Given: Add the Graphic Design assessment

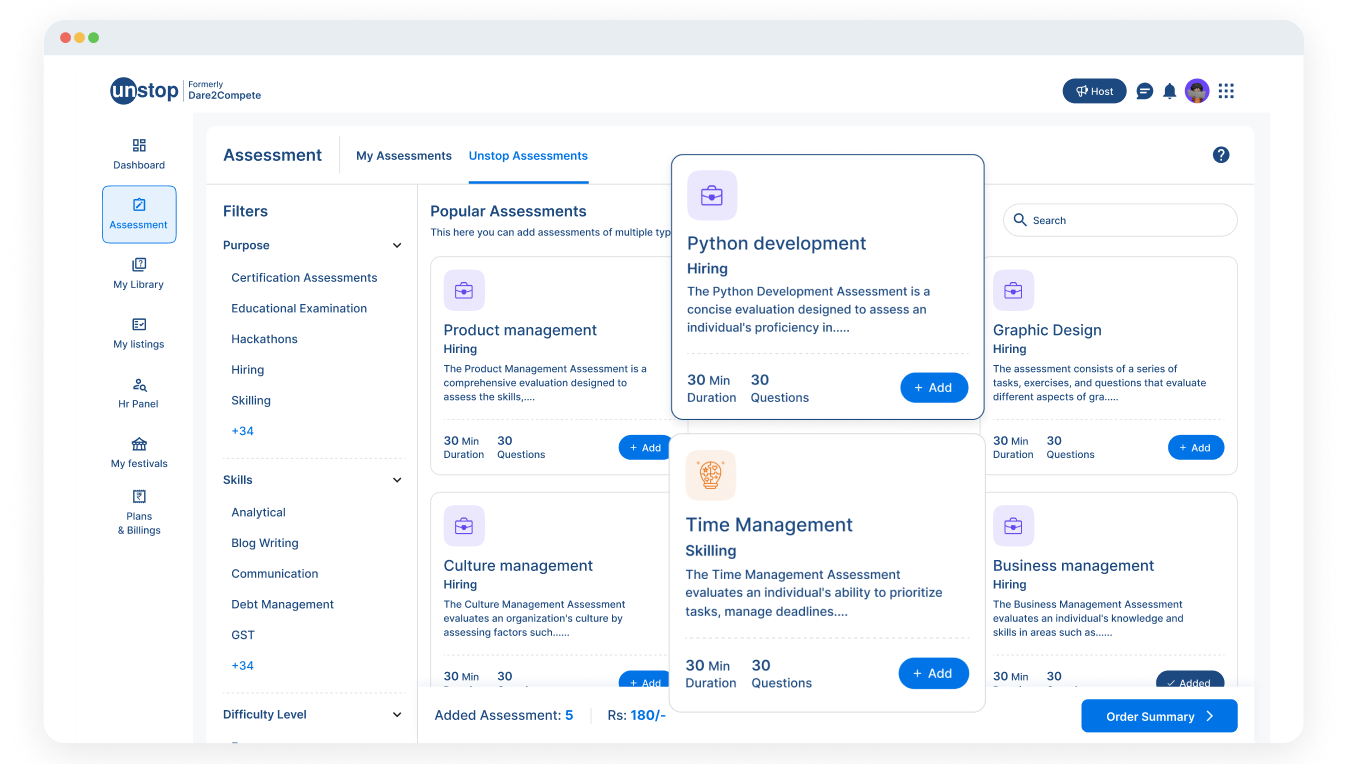Looking at the screenshot, I should pos(1196,447).
